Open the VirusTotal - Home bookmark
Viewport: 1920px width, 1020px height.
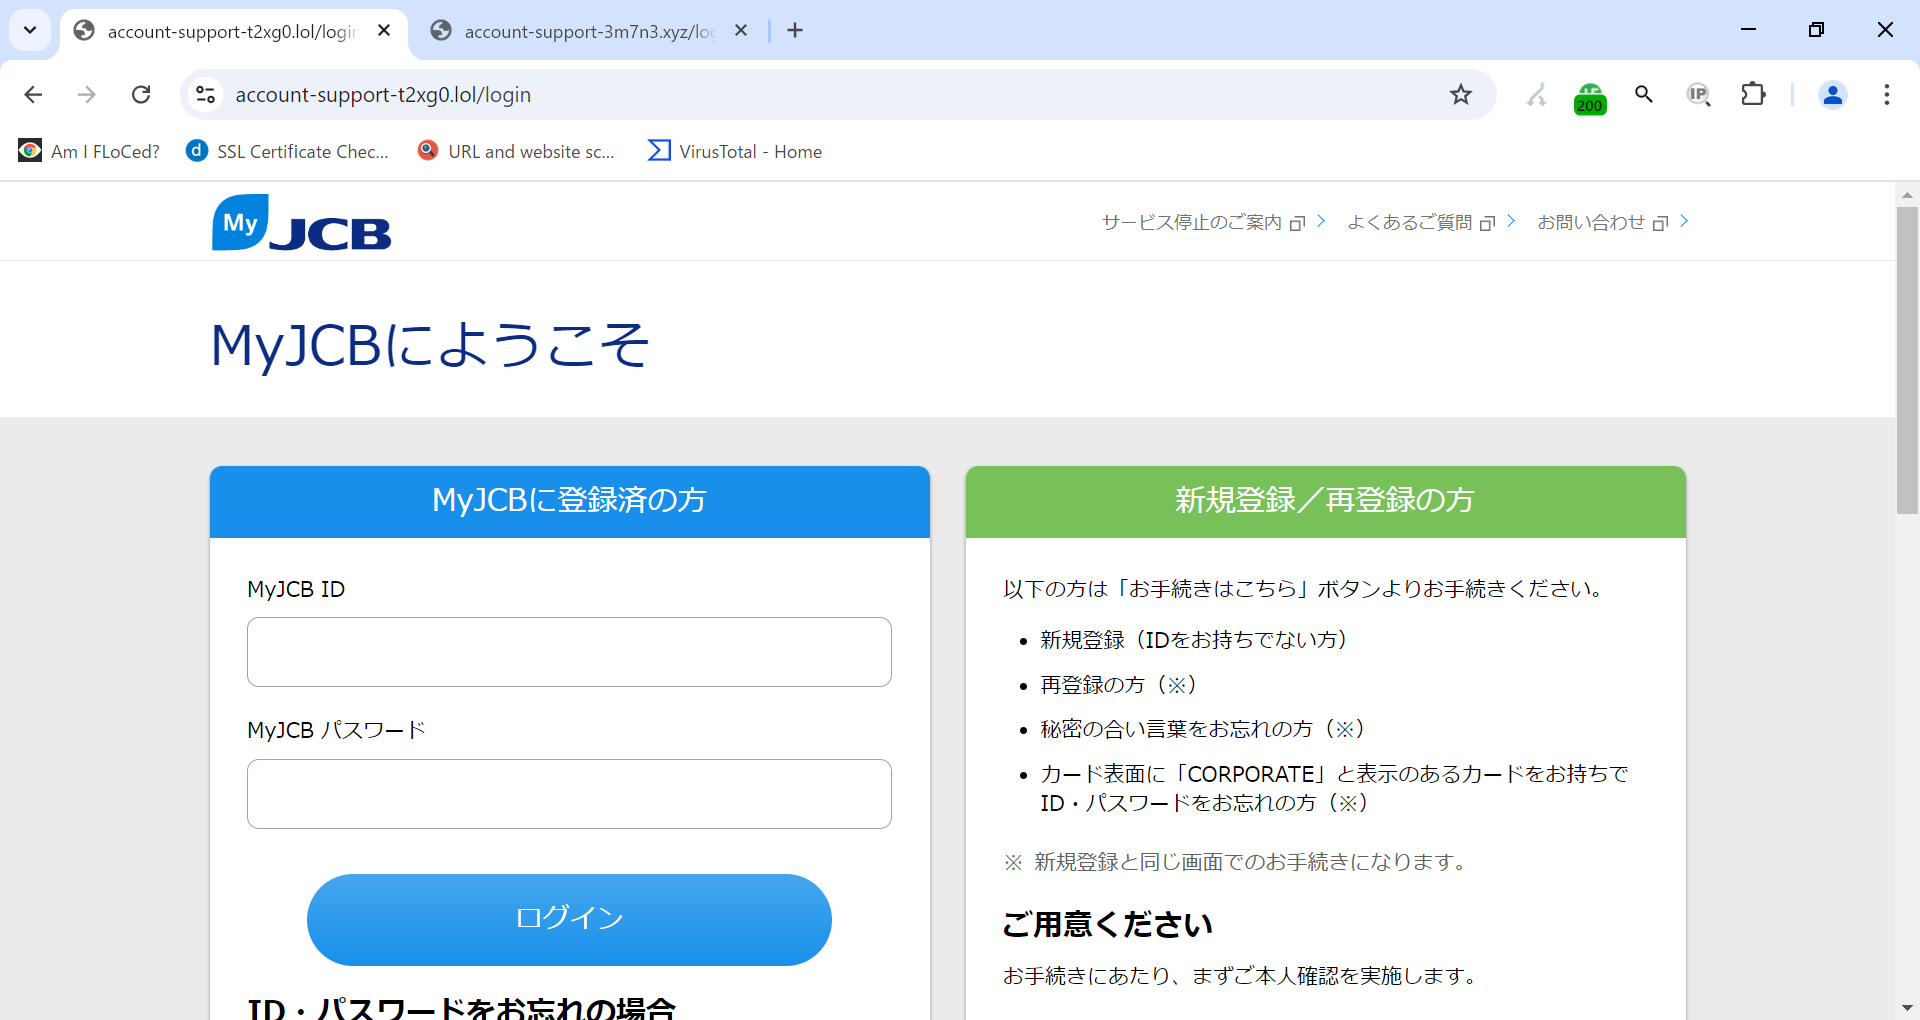735,151
